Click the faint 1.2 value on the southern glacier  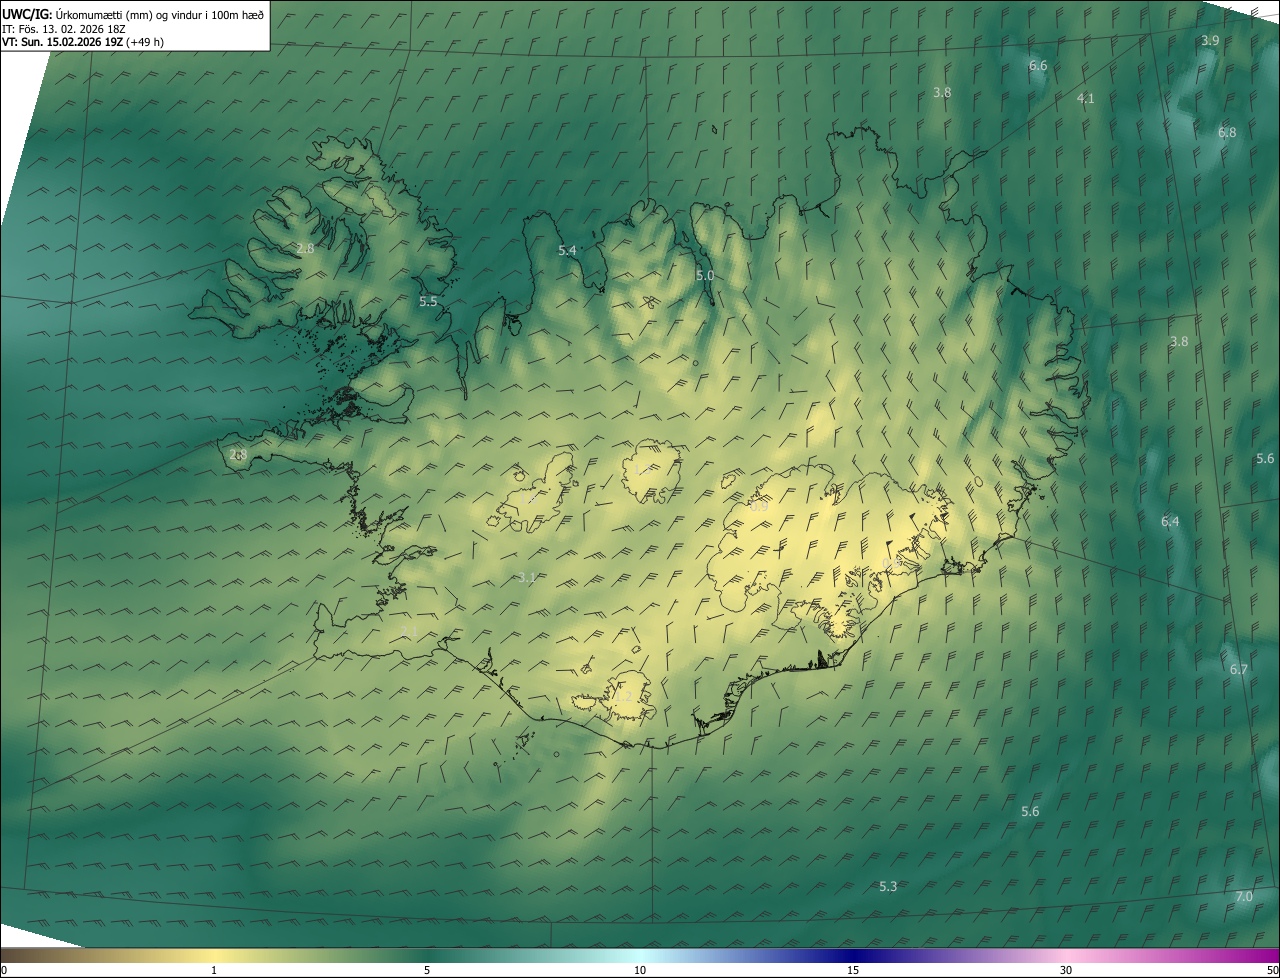point(622,695)
